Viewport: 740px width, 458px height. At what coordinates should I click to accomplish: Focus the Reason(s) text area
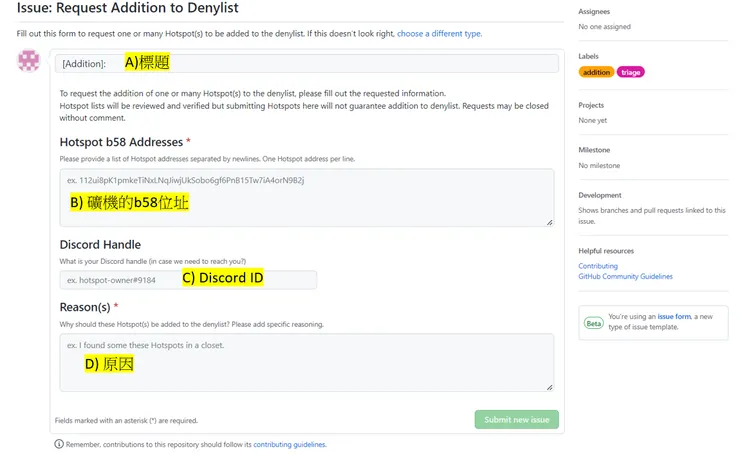(305, 361)
